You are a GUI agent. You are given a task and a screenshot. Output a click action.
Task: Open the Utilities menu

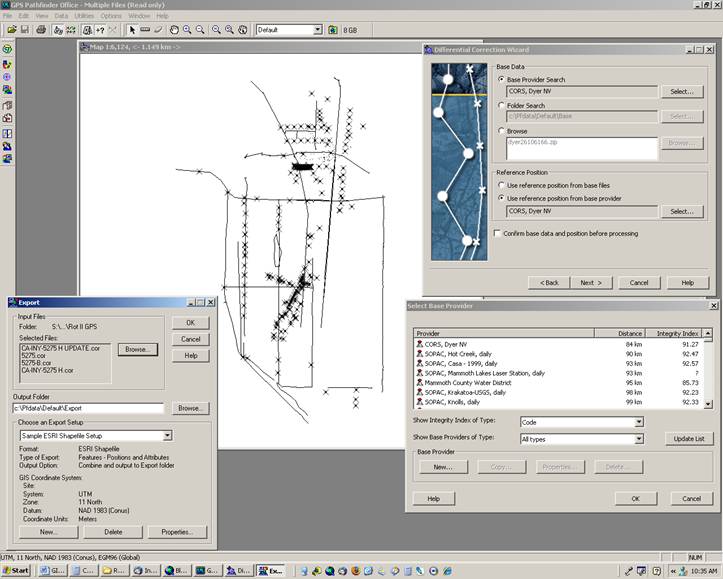tap(84, 16)
